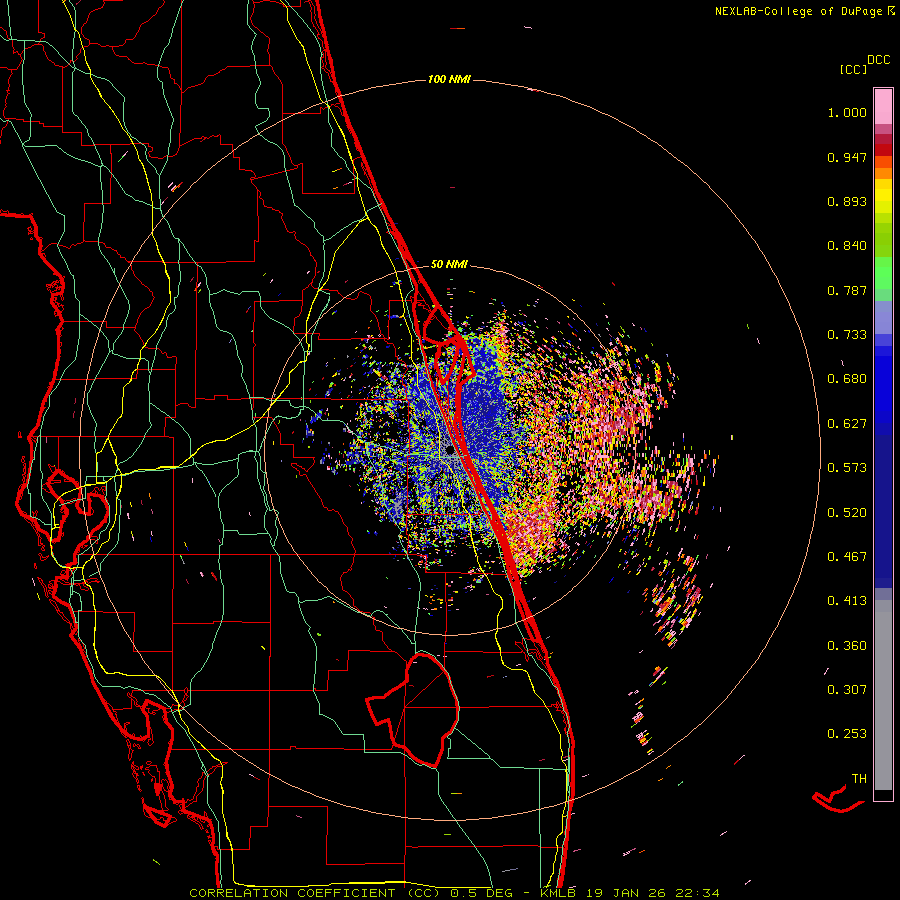The image size is (900, 900).
Task: Click inside the thick red lake outline south of the radar
Action: [425, 712]
